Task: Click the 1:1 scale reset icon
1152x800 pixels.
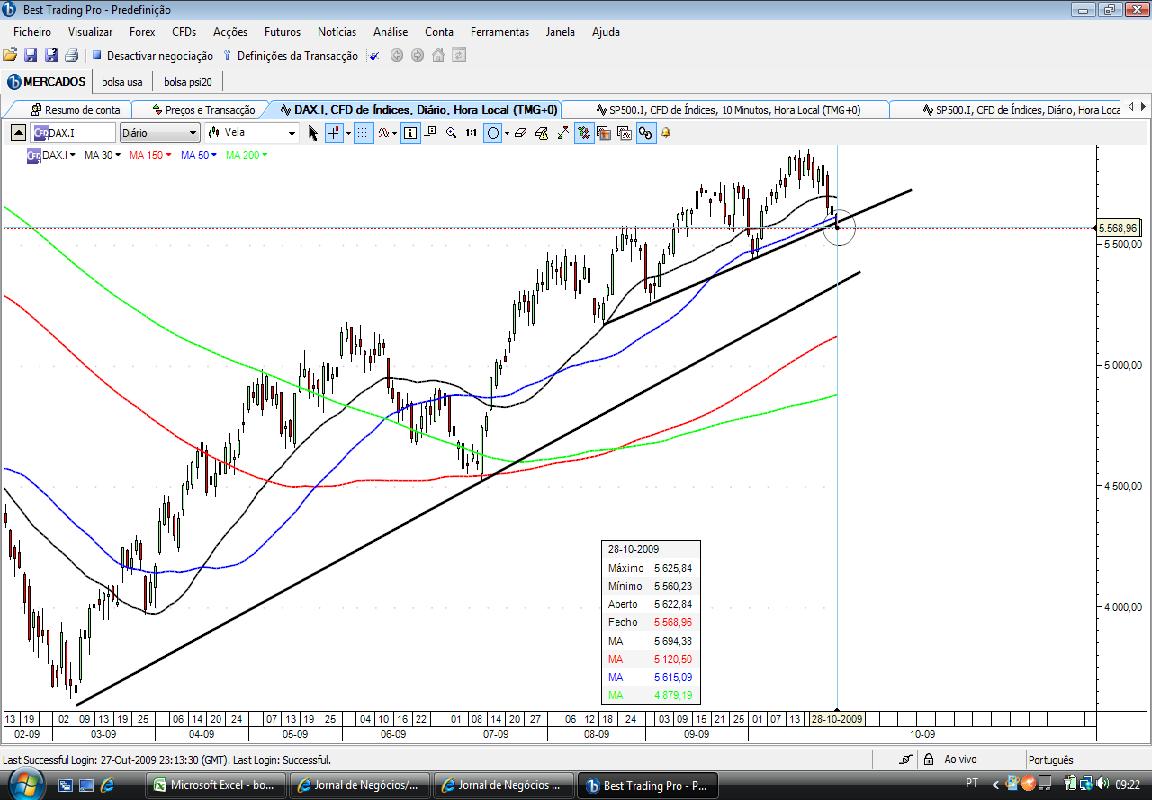Action: point(471,133)
